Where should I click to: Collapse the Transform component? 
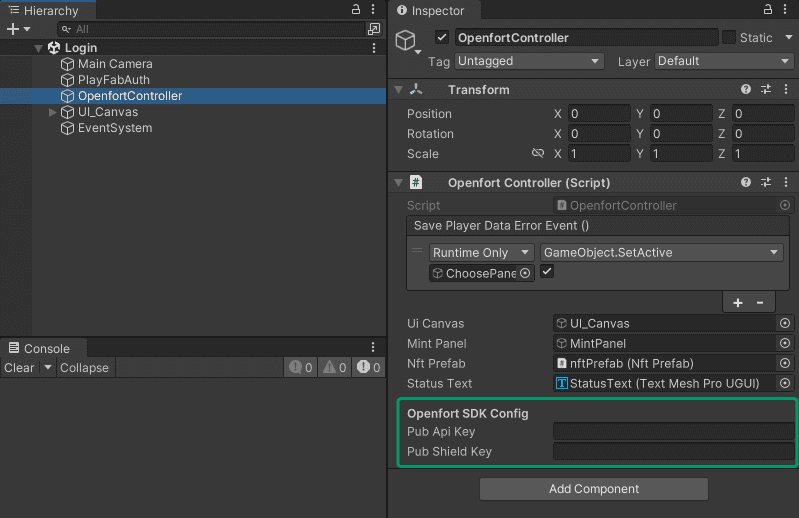pos(398,90)
